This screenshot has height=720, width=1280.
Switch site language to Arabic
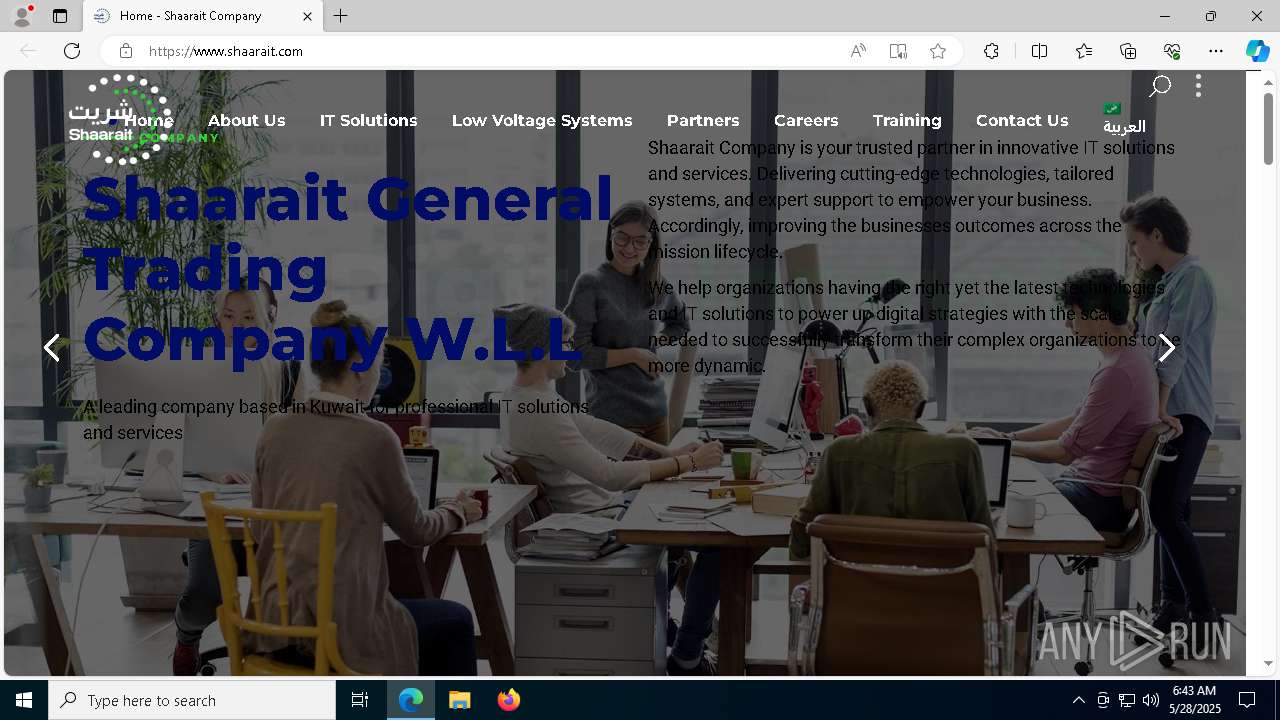coord(1124,119)
